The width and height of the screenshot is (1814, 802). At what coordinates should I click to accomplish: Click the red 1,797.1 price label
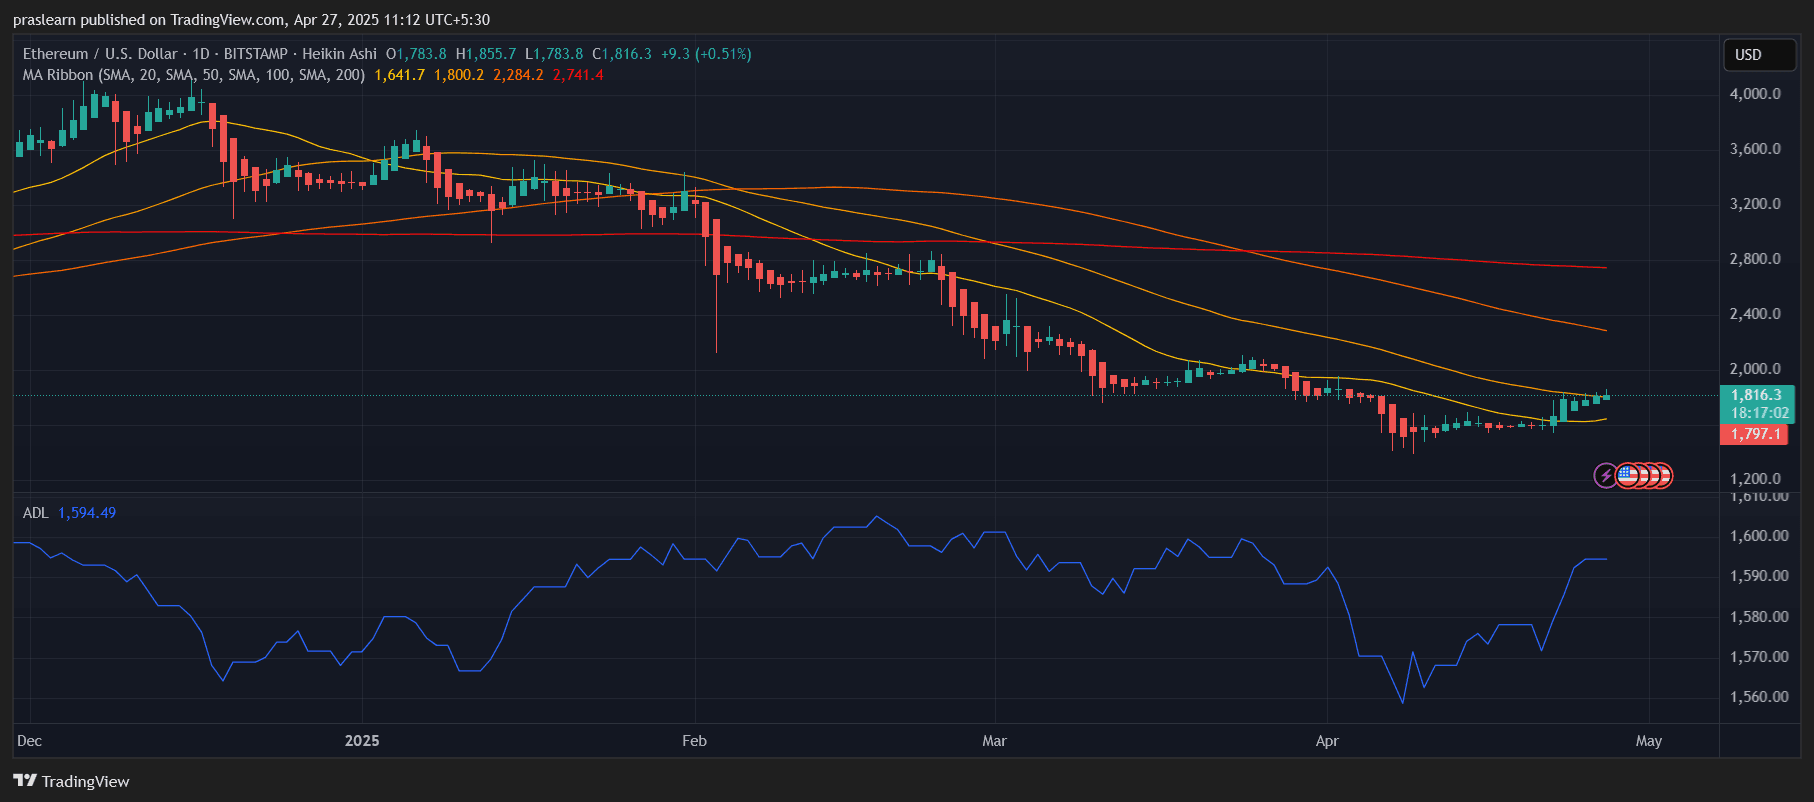click(1757, 434)
